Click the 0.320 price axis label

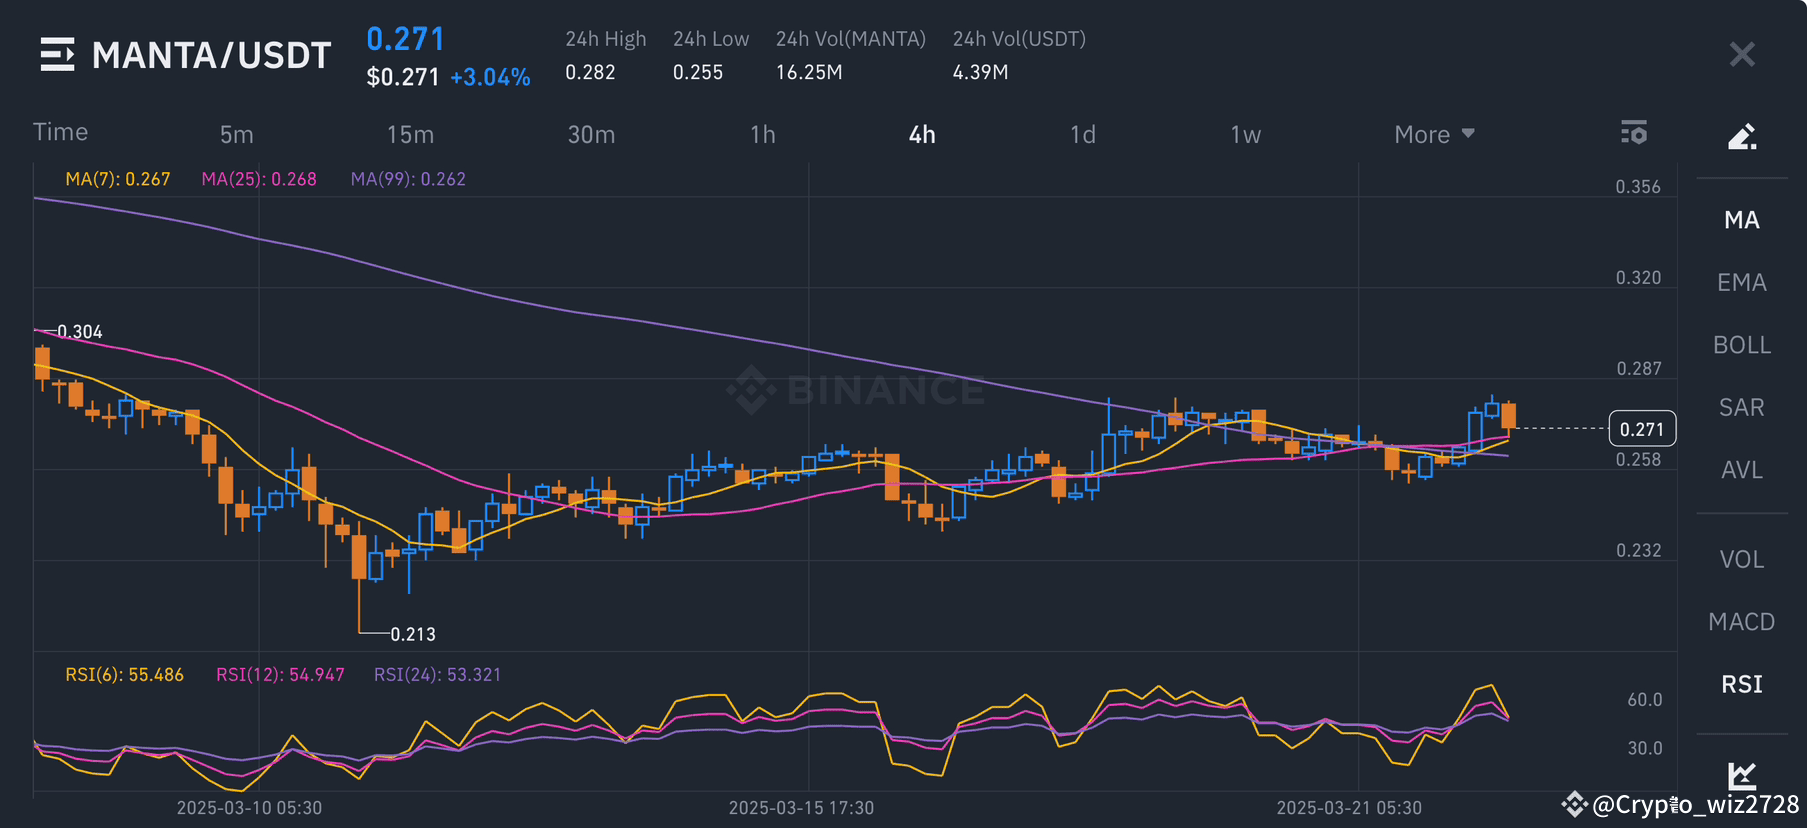coord(1639,278)
